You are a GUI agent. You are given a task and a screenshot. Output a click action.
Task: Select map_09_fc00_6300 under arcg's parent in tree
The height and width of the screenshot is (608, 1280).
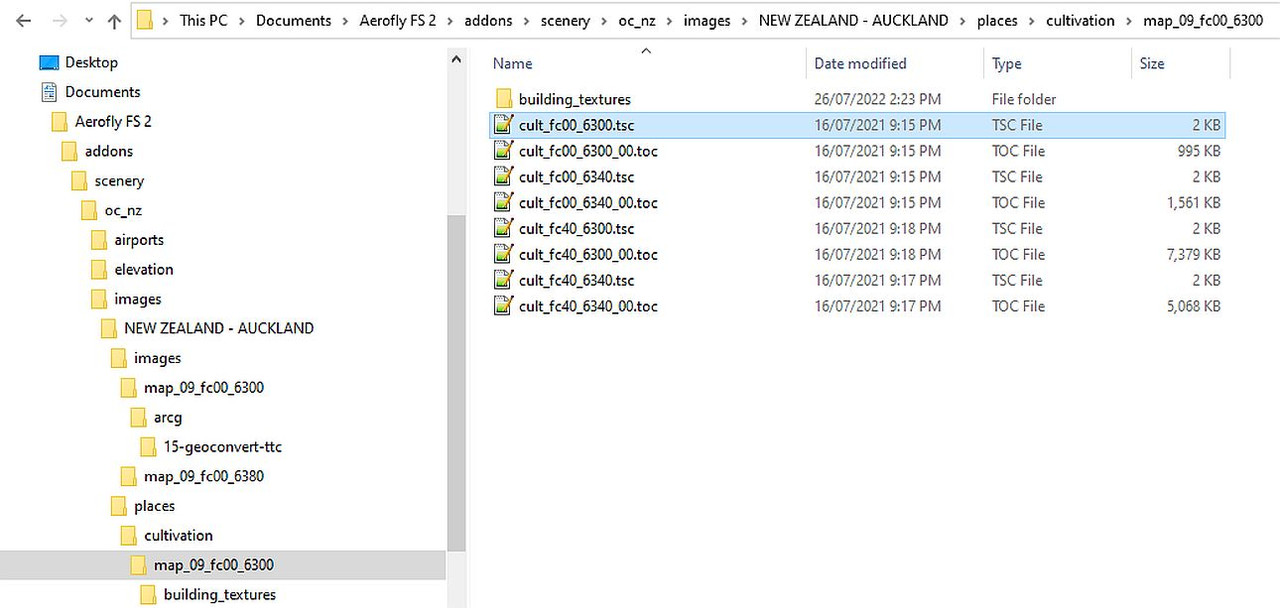[x=204, y=388]
